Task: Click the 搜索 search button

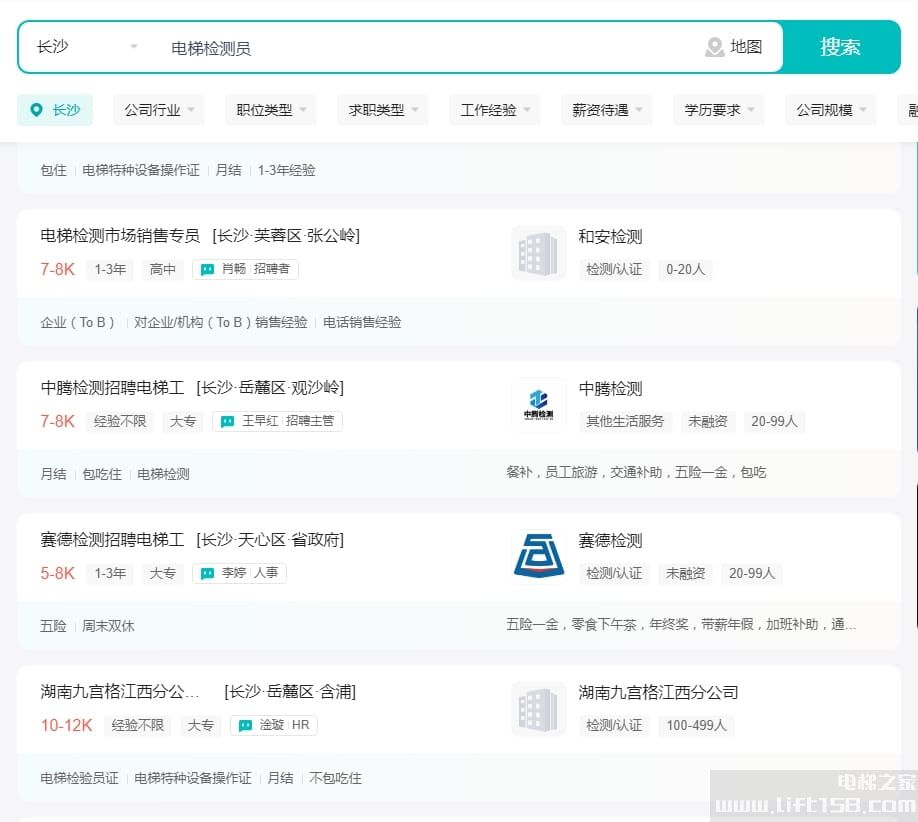Action: 841,47
